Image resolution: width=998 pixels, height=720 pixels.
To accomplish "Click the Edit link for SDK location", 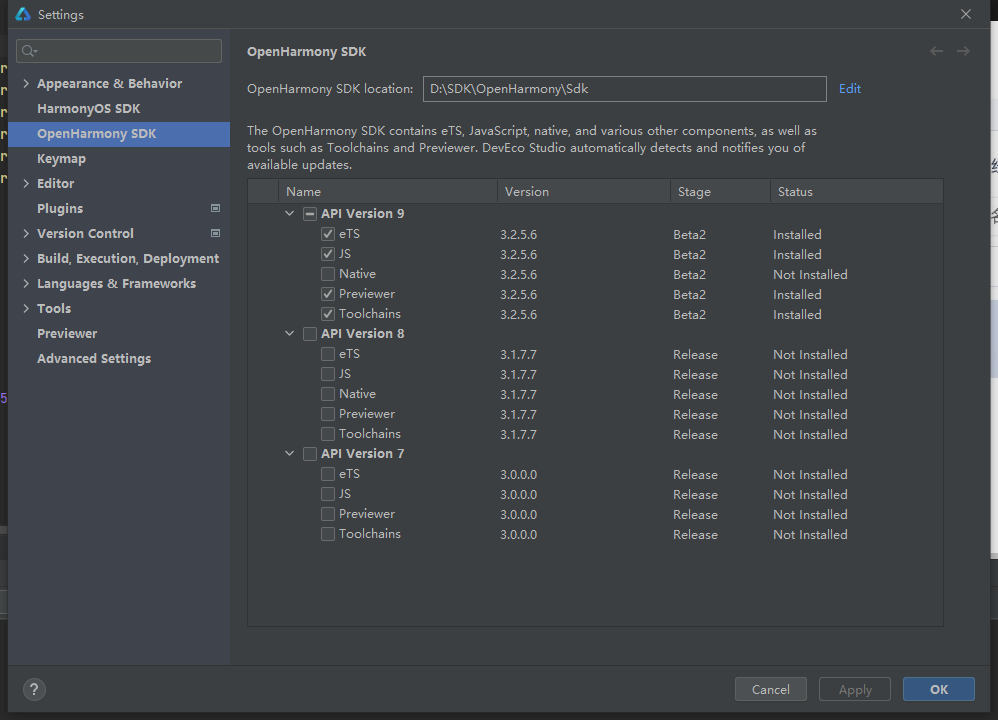I will pyautogui.click(x=850, y=88).
